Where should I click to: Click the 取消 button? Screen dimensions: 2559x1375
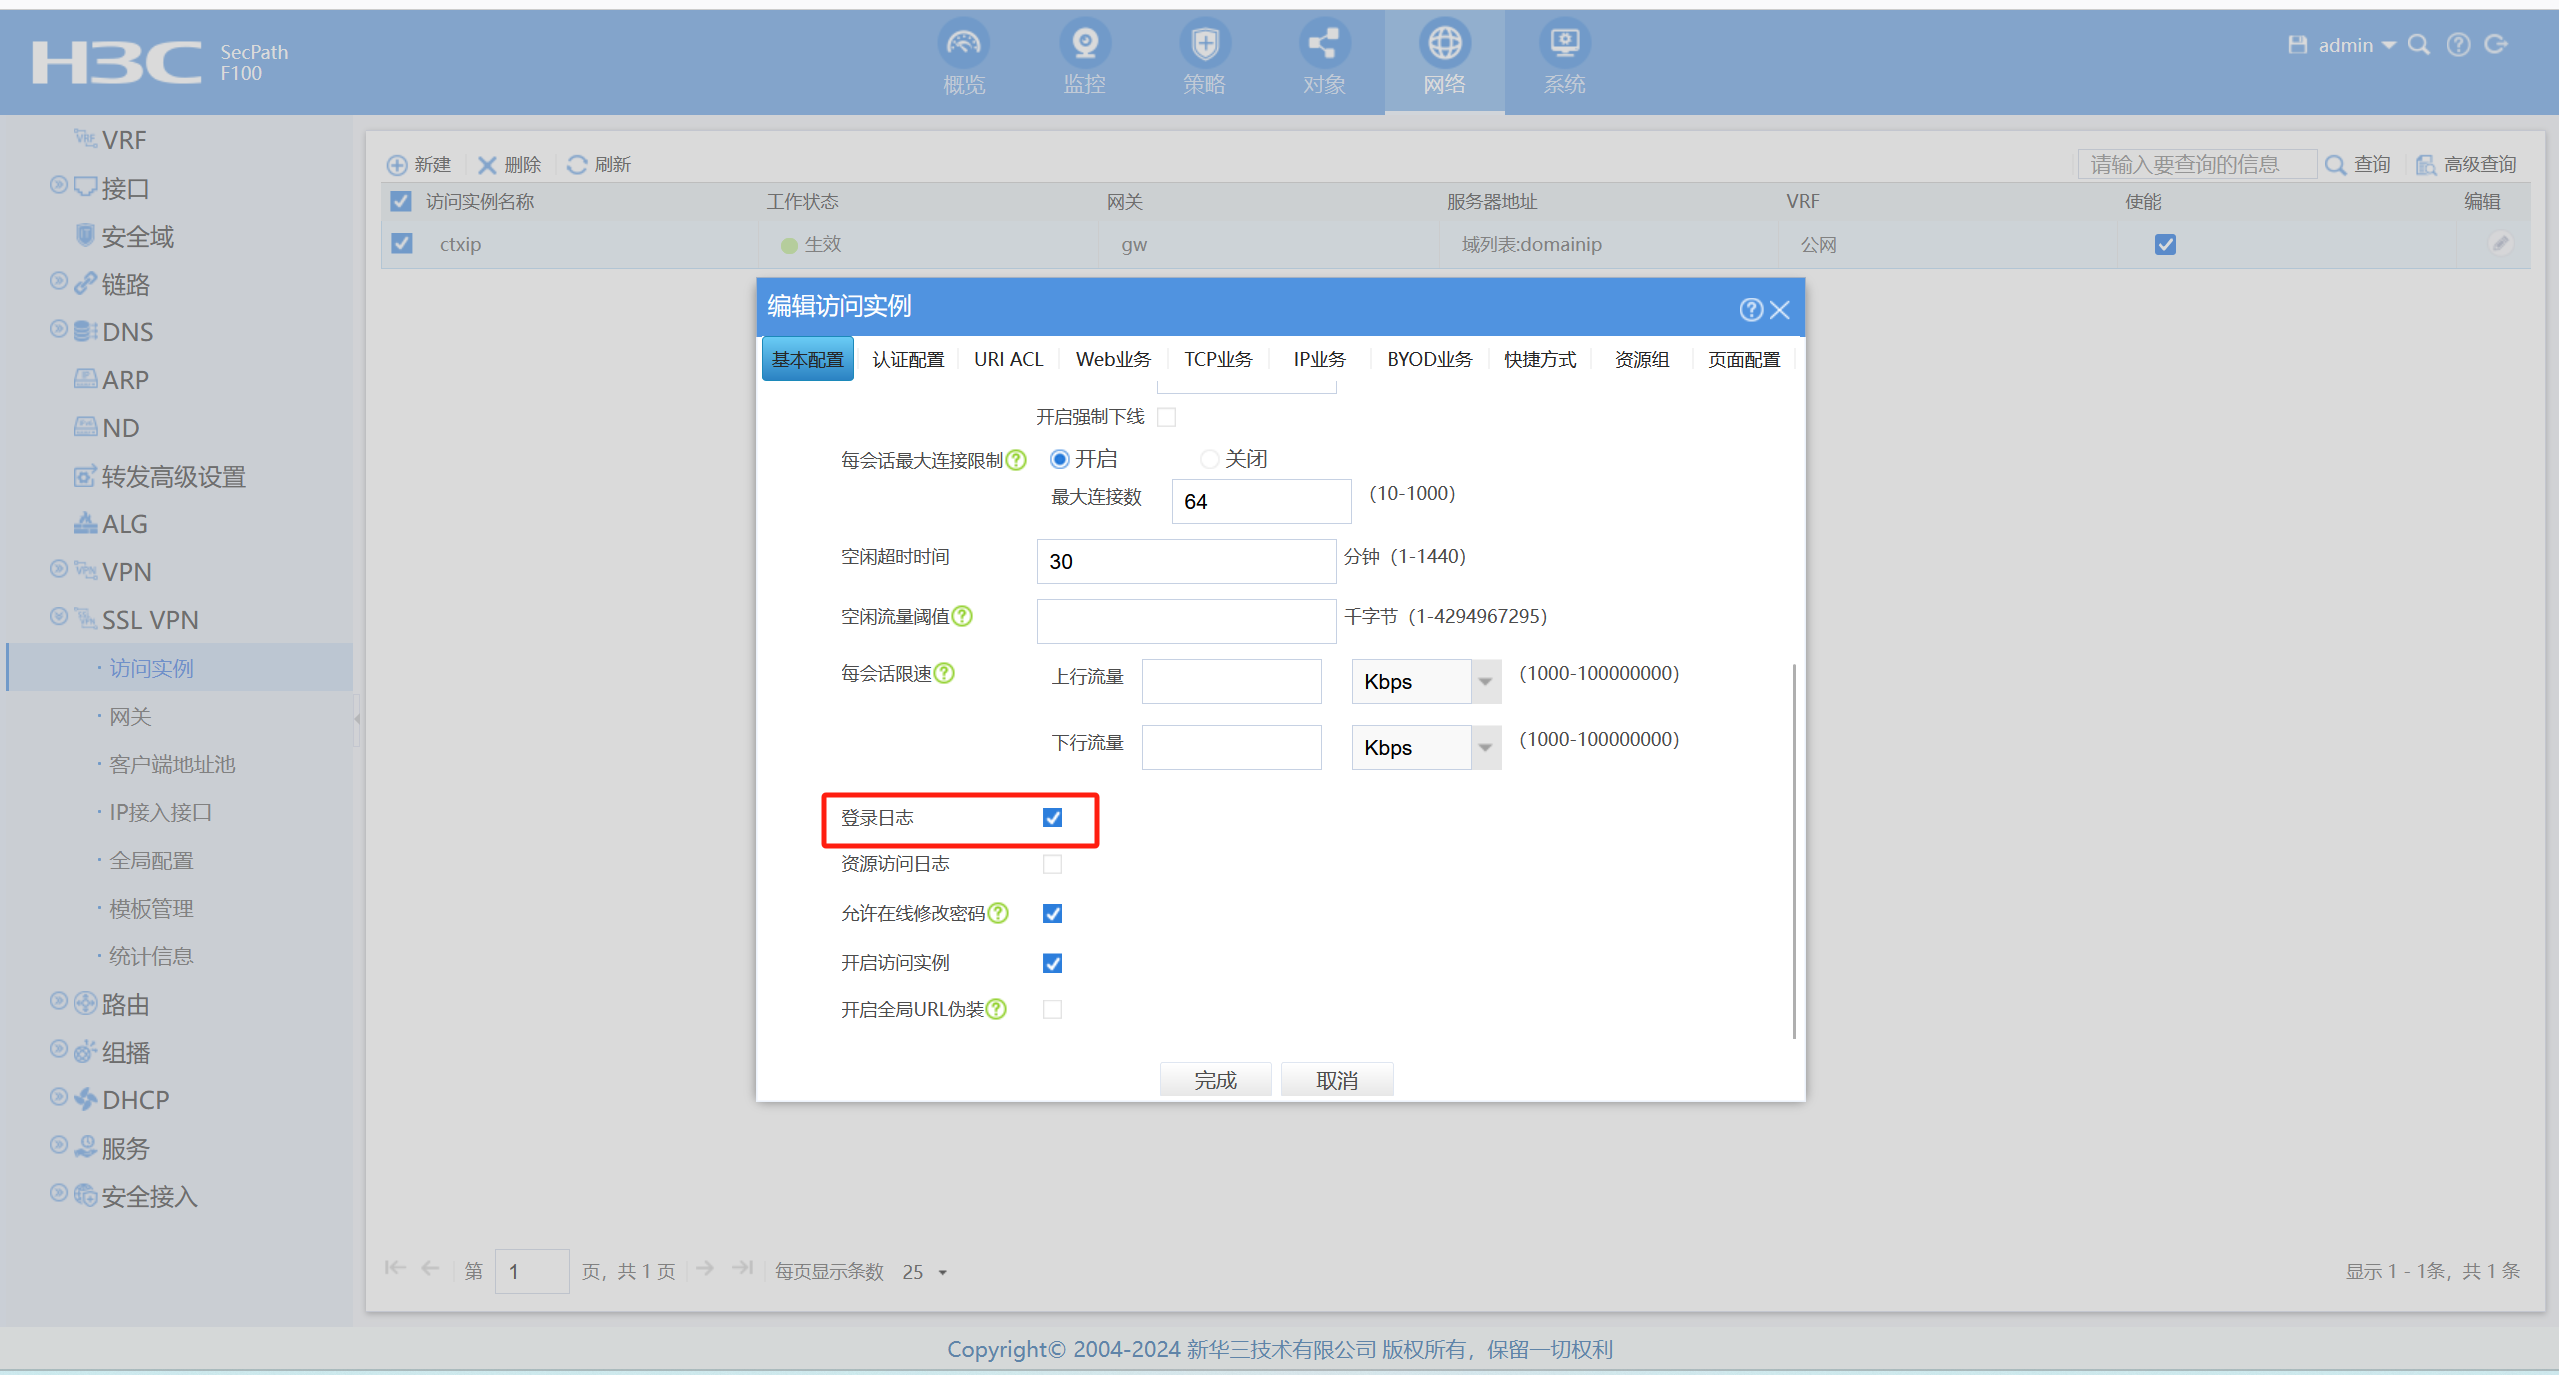tap(1336, 1080)
